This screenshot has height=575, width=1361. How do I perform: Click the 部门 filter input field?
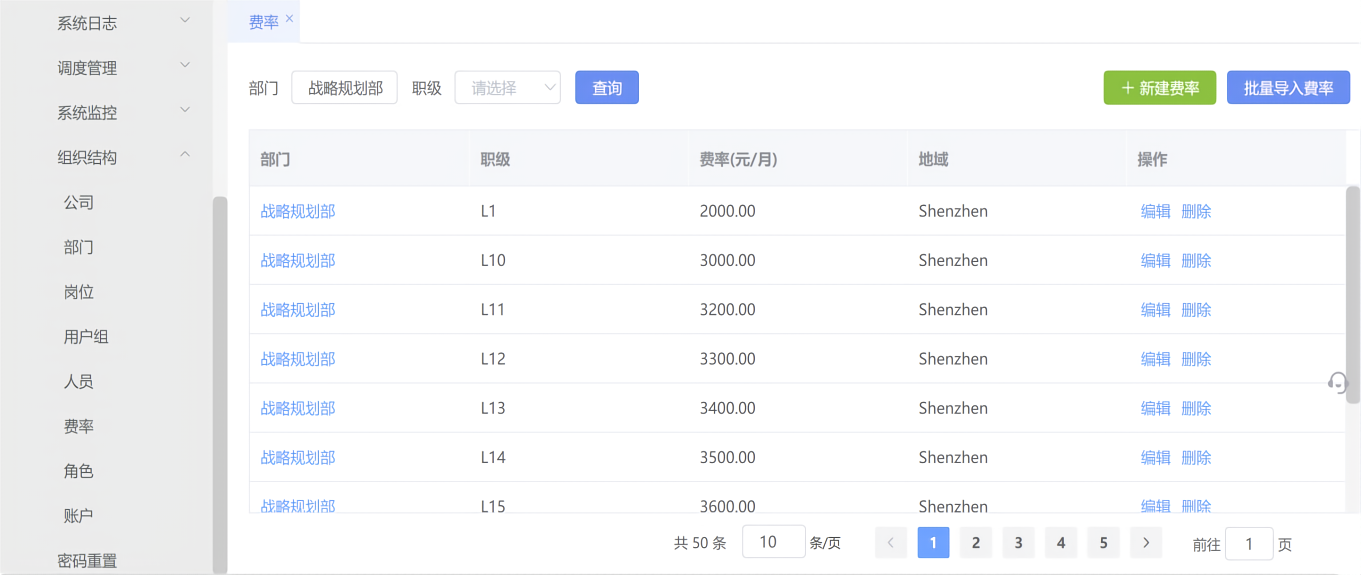(x=345, y=88)
